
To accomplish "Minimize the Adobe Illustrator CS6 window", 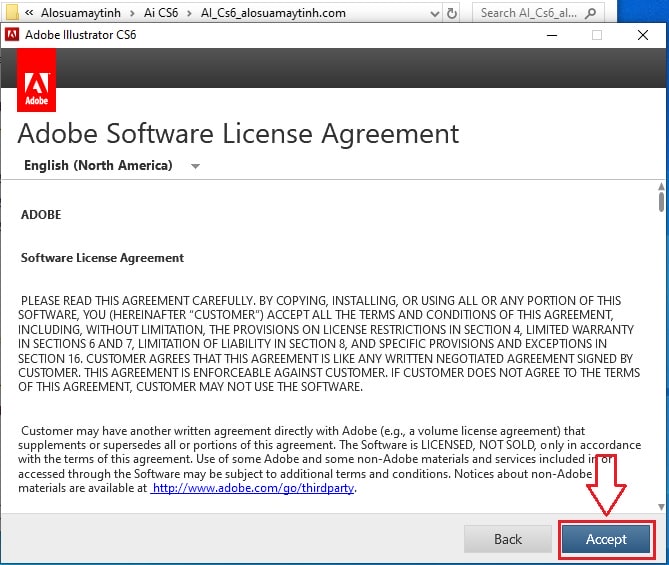I will pyautogui.click(x=552, y=35).
